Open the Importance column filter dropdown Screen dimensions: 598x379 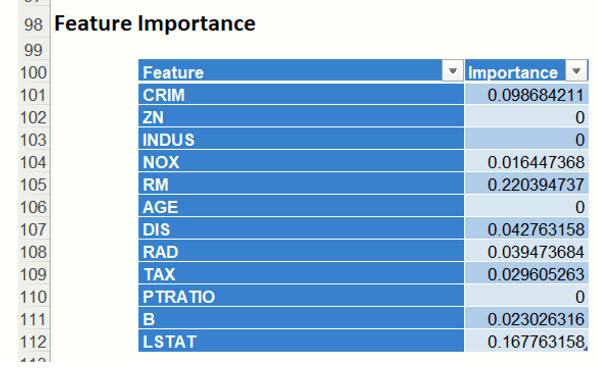pos(576,71)
